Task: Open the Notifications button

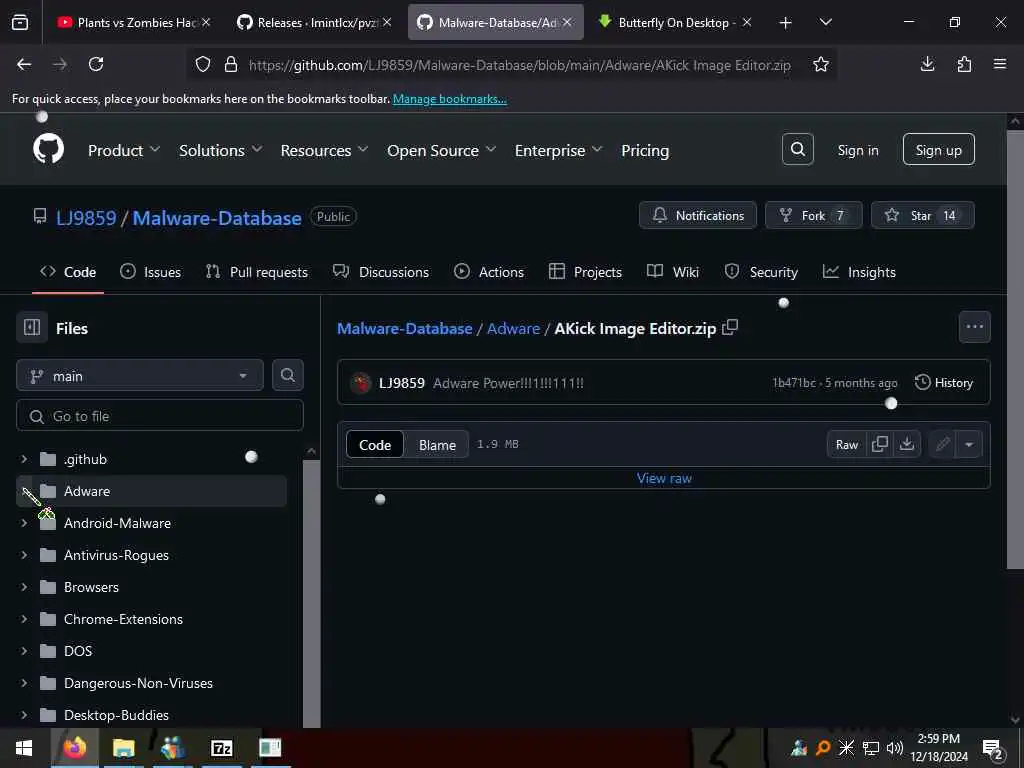Action: pos(697,216)
